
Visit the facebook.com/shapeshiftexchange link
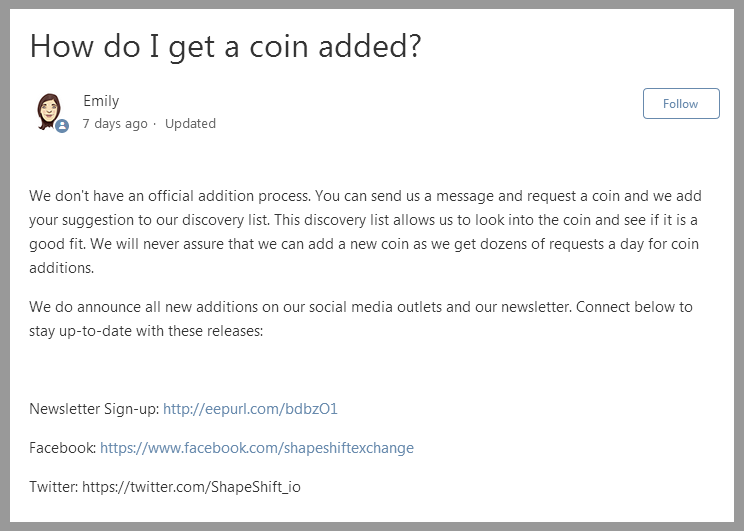257,447
